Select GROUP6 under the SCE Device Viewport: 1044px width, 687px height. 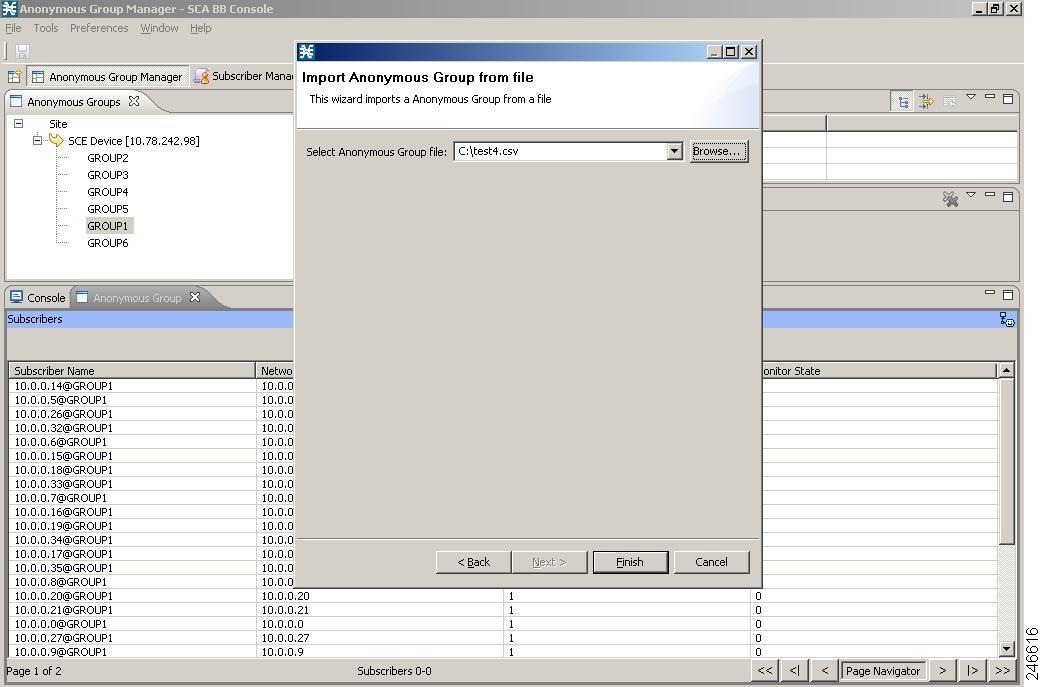point(108,243)
